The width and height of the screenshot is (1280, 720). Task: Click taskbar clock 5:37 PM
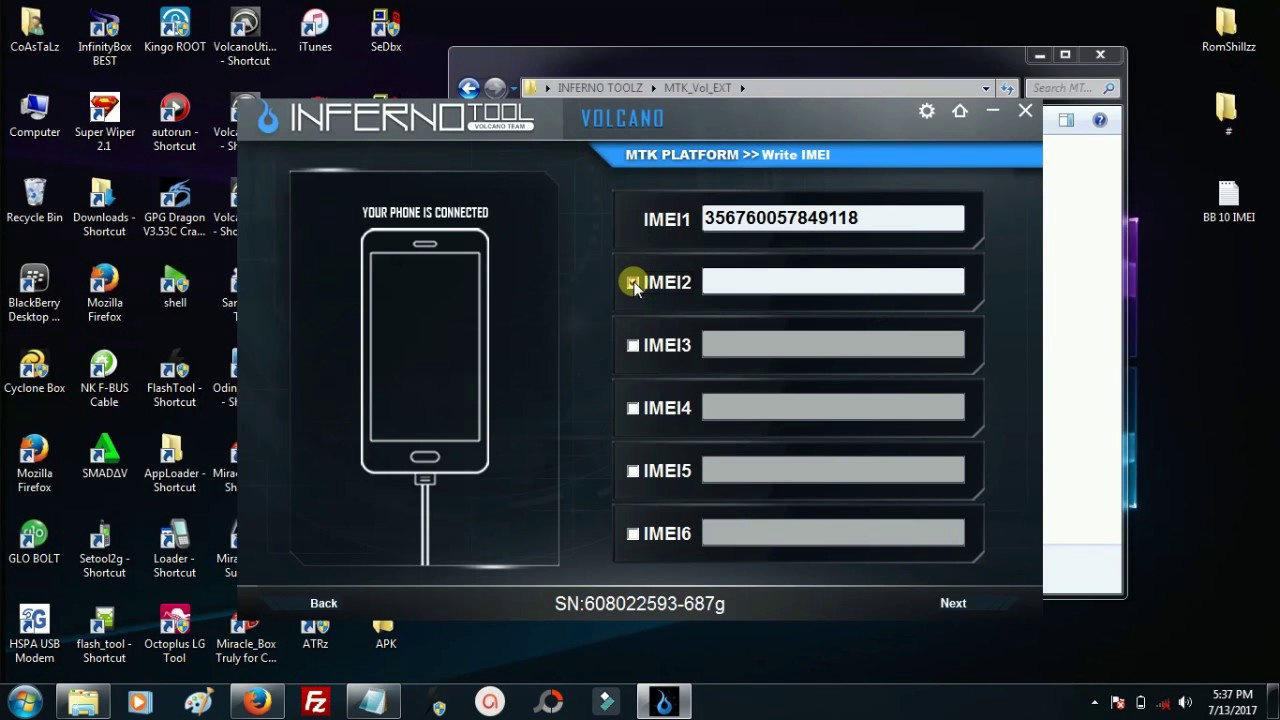(1232, 694)
